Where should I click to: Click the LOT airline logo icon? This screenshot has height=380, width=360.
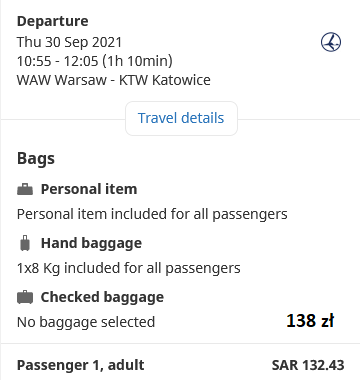coord(331,42)
